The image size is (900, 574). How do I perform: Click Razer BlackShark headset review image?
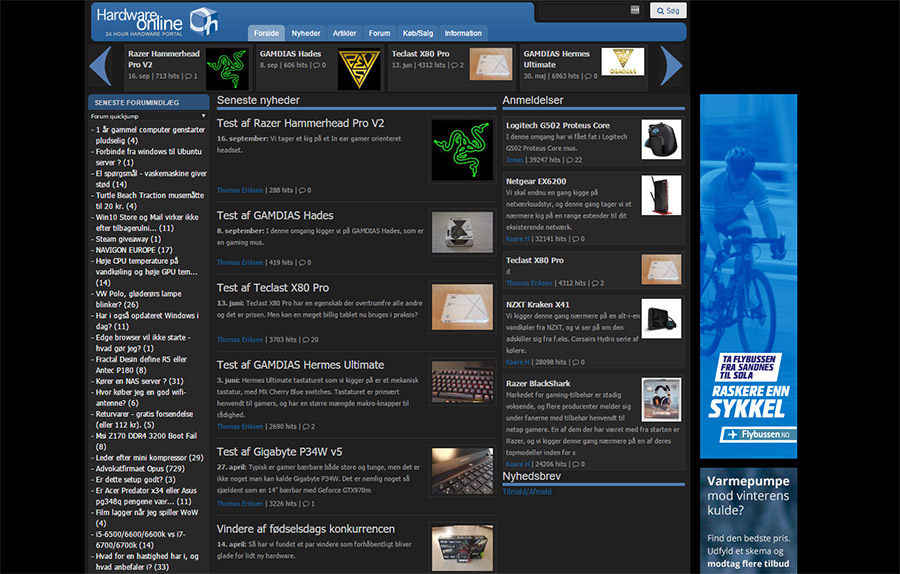(x=661, y=400)
